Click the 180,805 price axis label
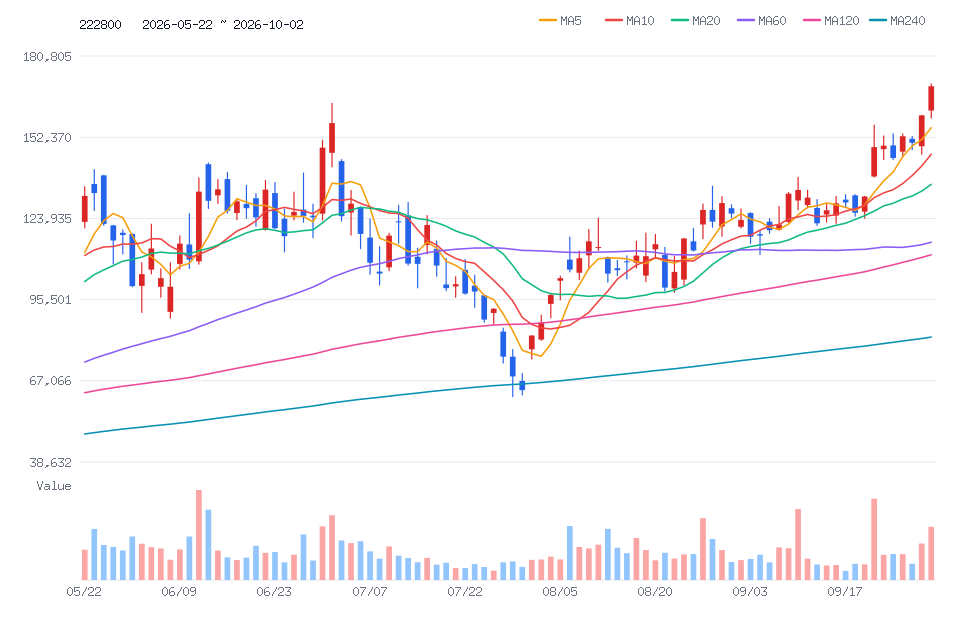 point(47,56)
